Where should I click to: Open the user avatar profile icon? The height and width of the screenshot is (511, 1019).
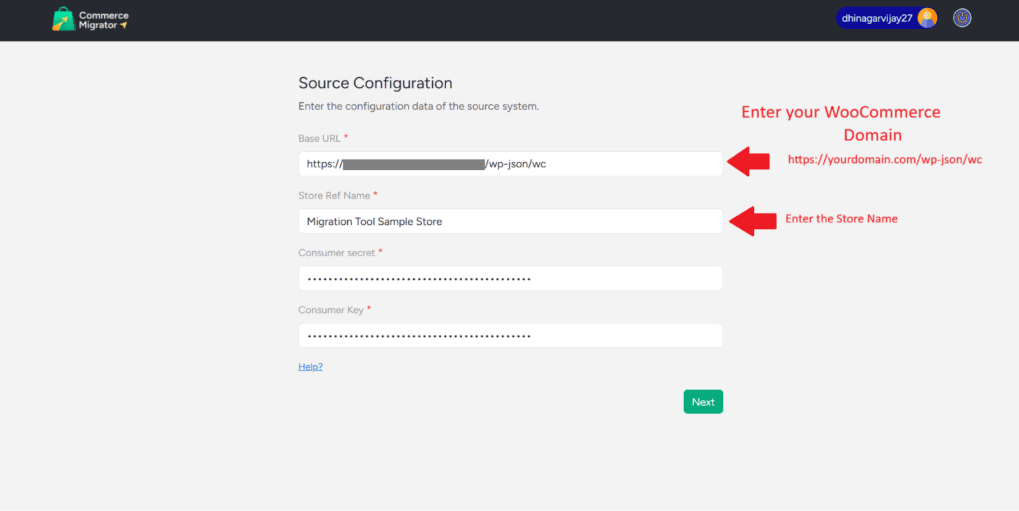(x=927, y=18)
